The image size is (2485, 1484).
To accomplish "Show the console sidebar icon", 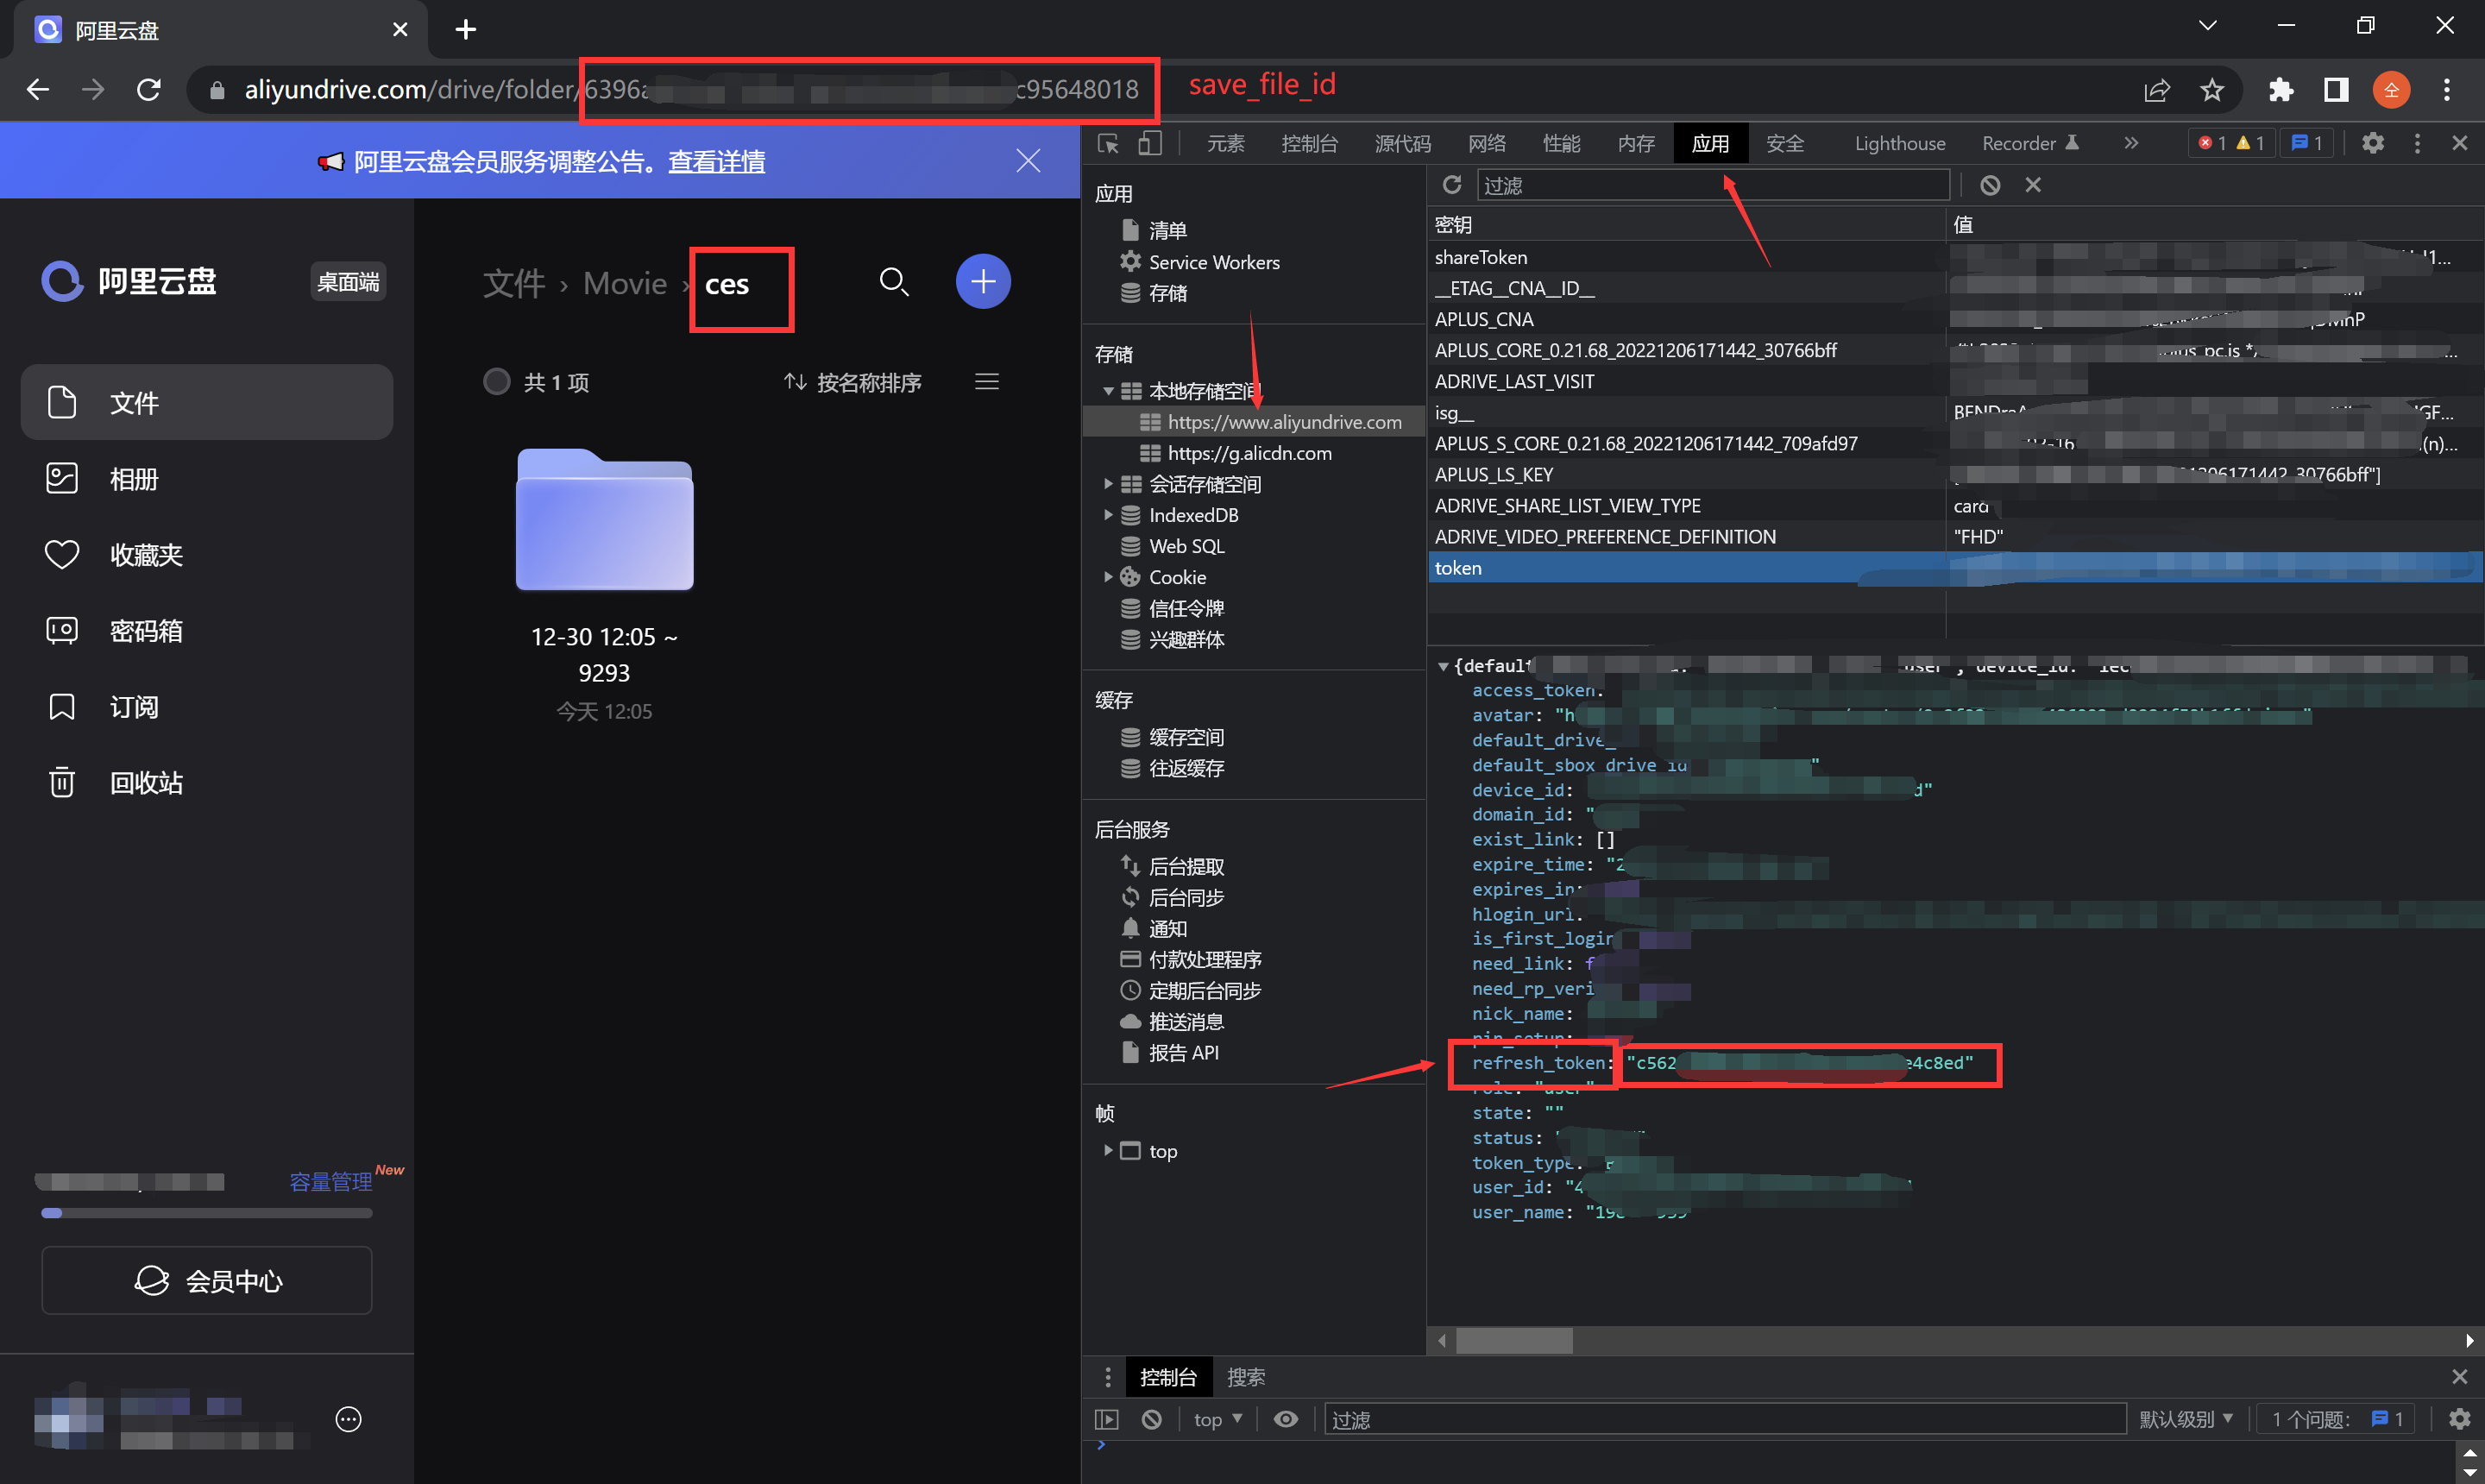I will tap(1106, 1419).
